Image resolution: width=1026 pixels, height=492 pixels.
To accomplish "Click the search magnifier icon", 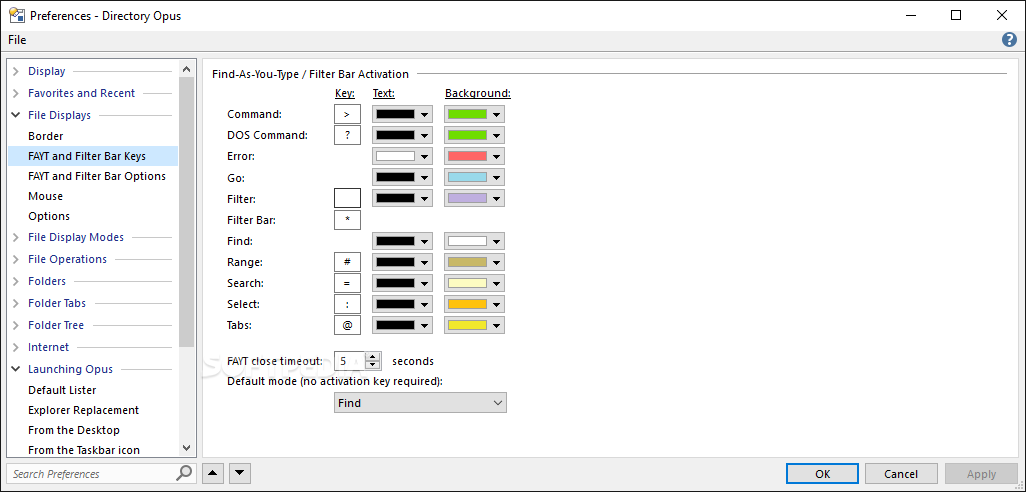I will (185, 473).
